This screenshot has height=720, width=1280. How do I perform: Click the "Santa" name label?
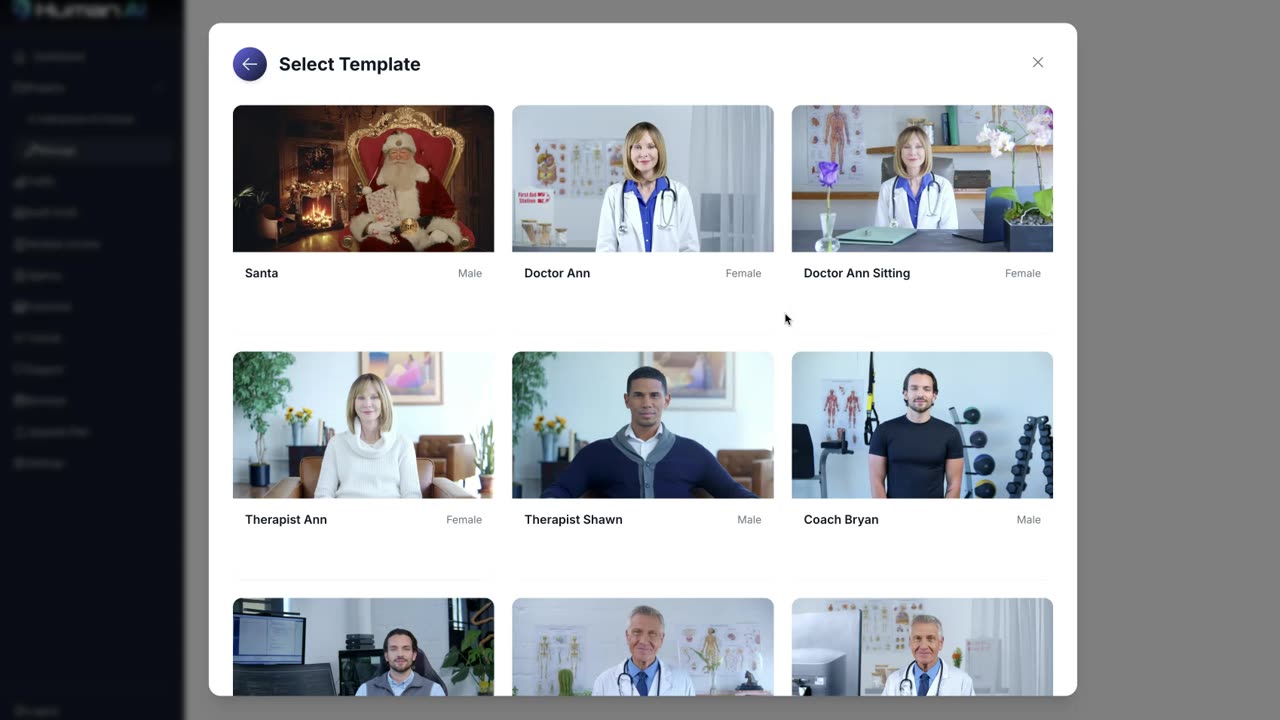coord(262,273)
